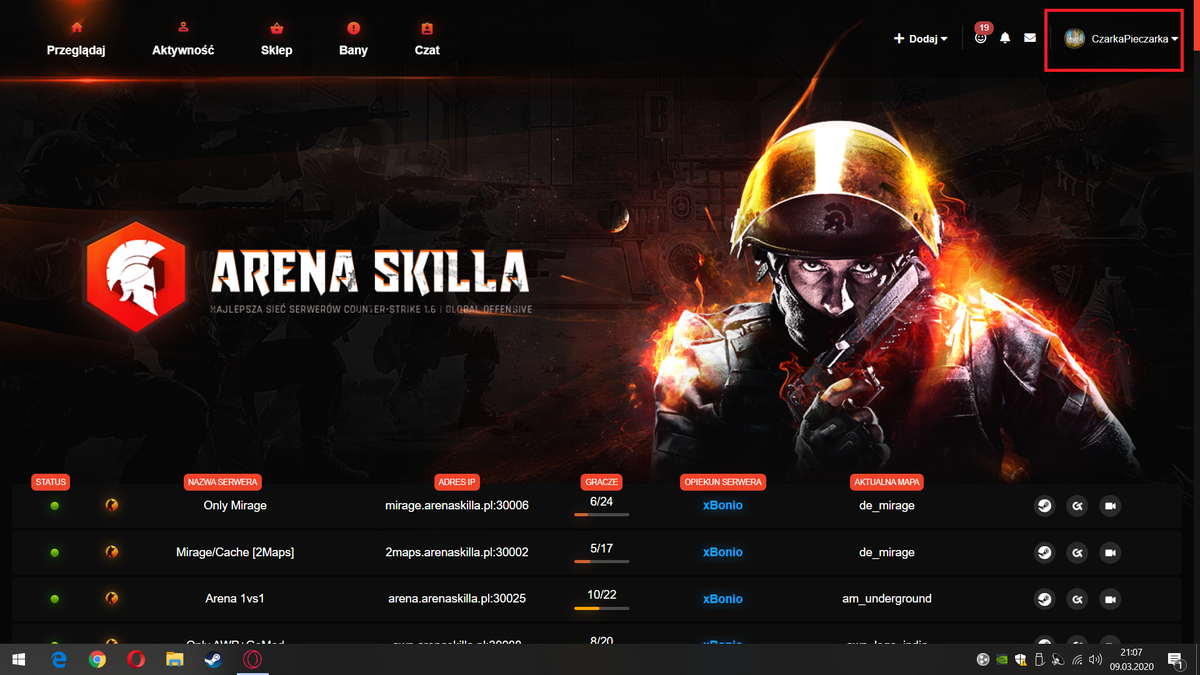The width and height of the screenshot is (1200, 675).
Task: Click the GRACZE column header
Action: pyautogui.click(x=601, y=482)
